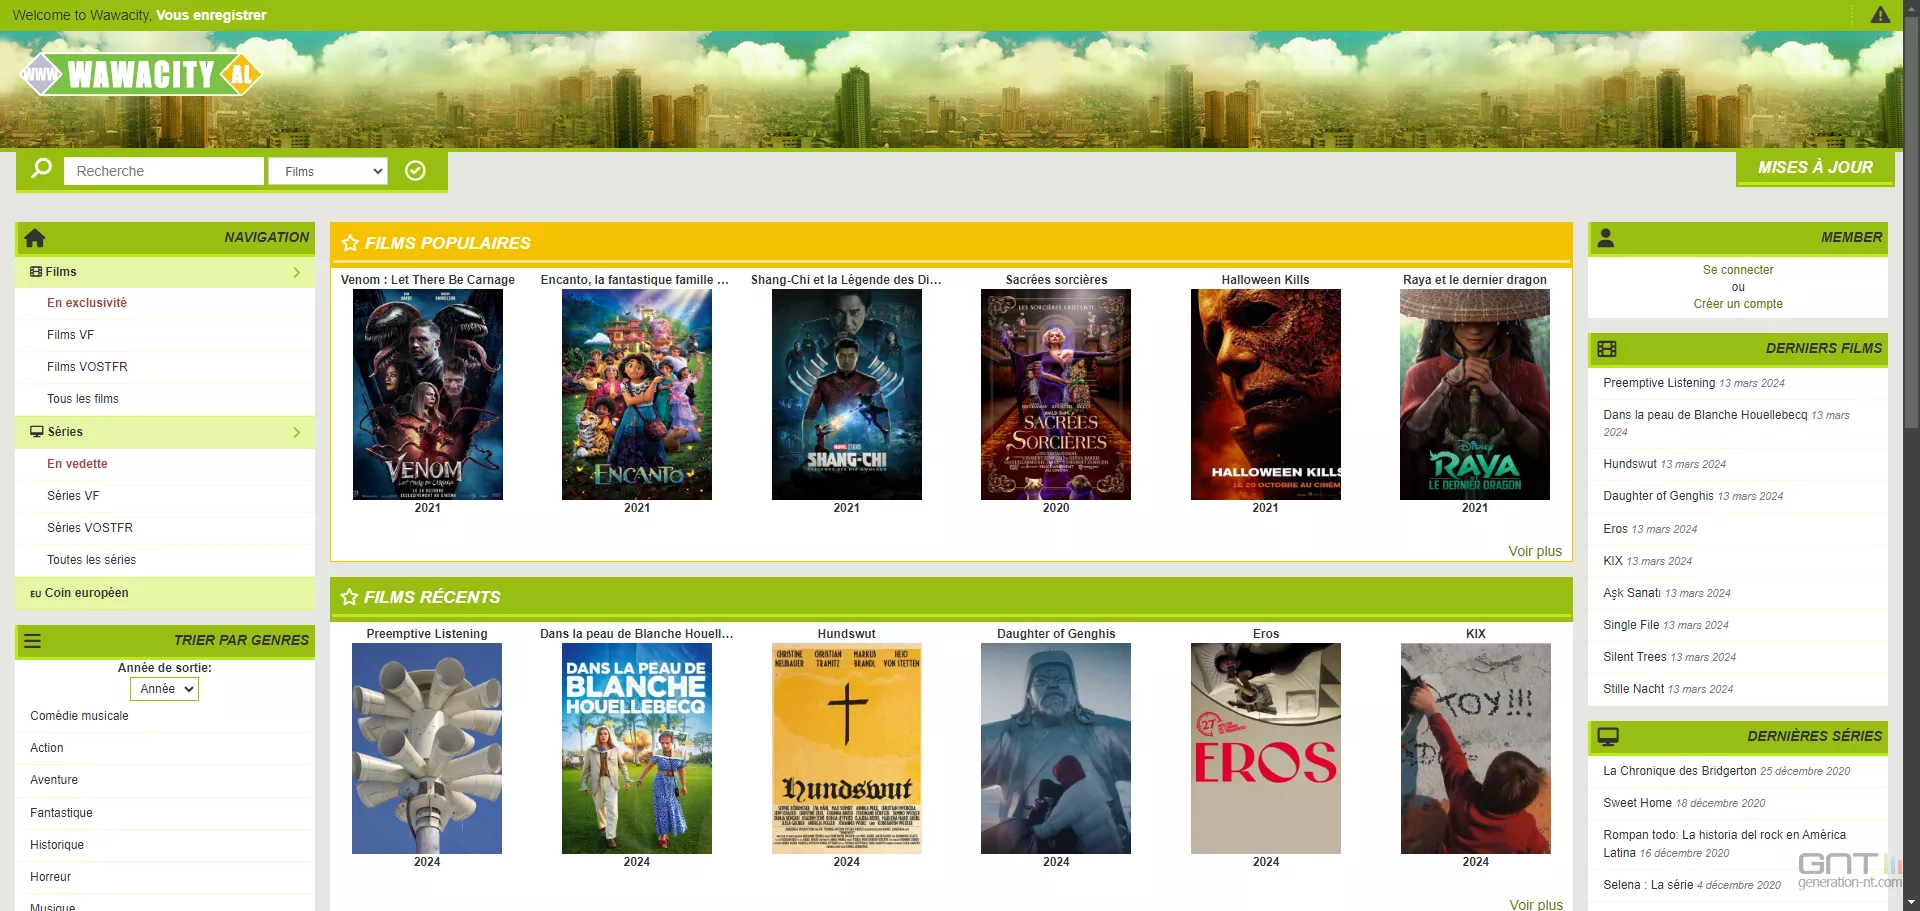
Task: Open Sweet Home series entry
Action: pos(1638,803)
